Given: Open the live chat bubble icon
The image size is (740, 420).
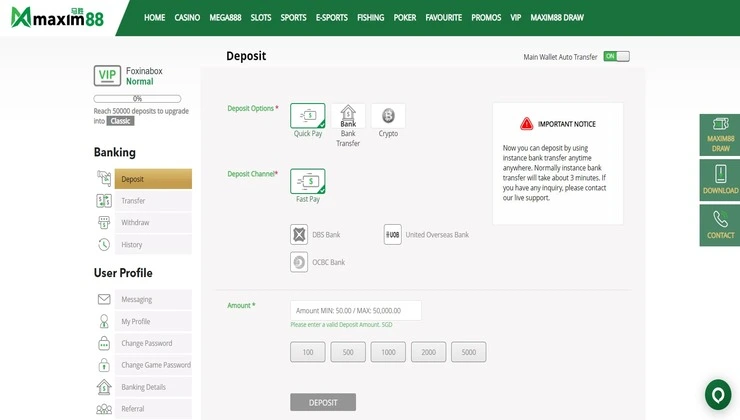Looking at the screenshot, I should coord(718,395).
